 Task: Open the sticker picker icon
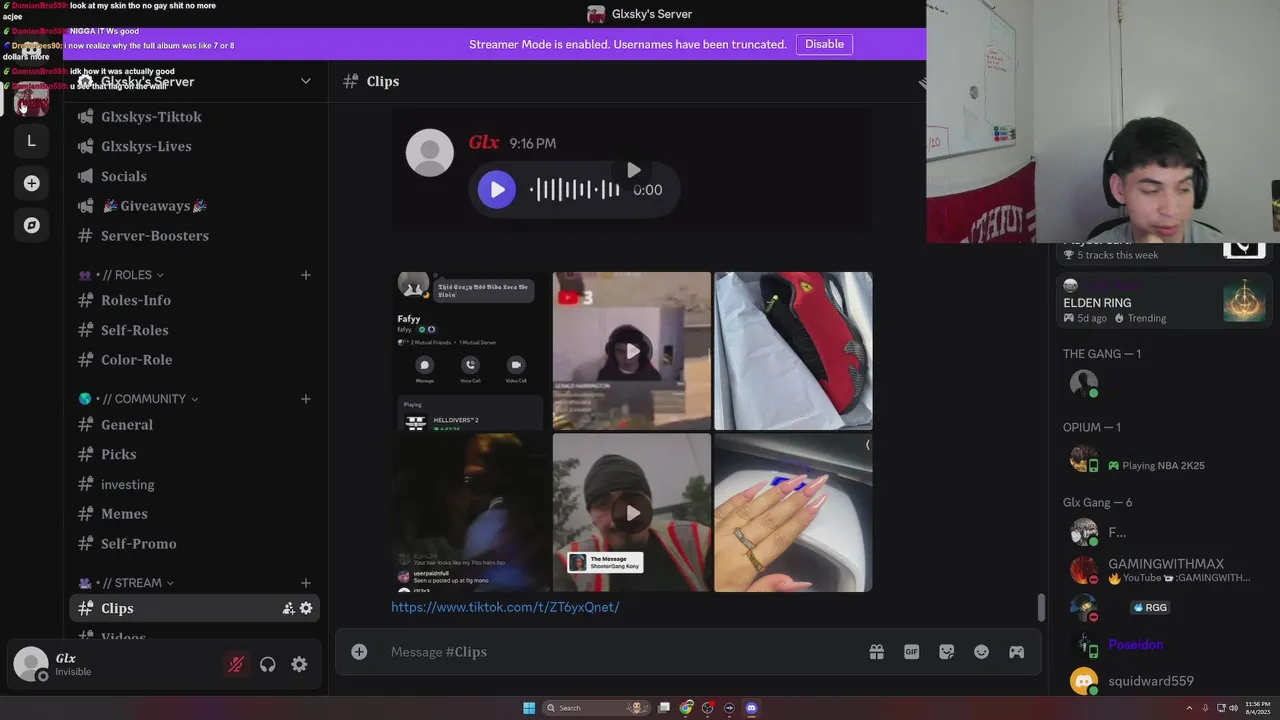(946, 652)
